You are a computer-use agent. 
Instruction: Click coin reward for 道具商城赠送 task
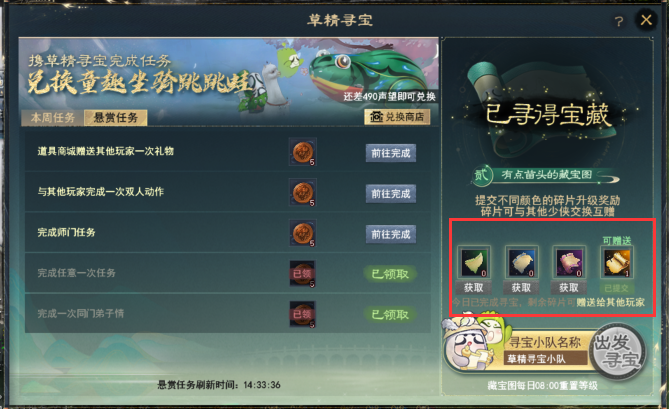[x=303, y=152]
